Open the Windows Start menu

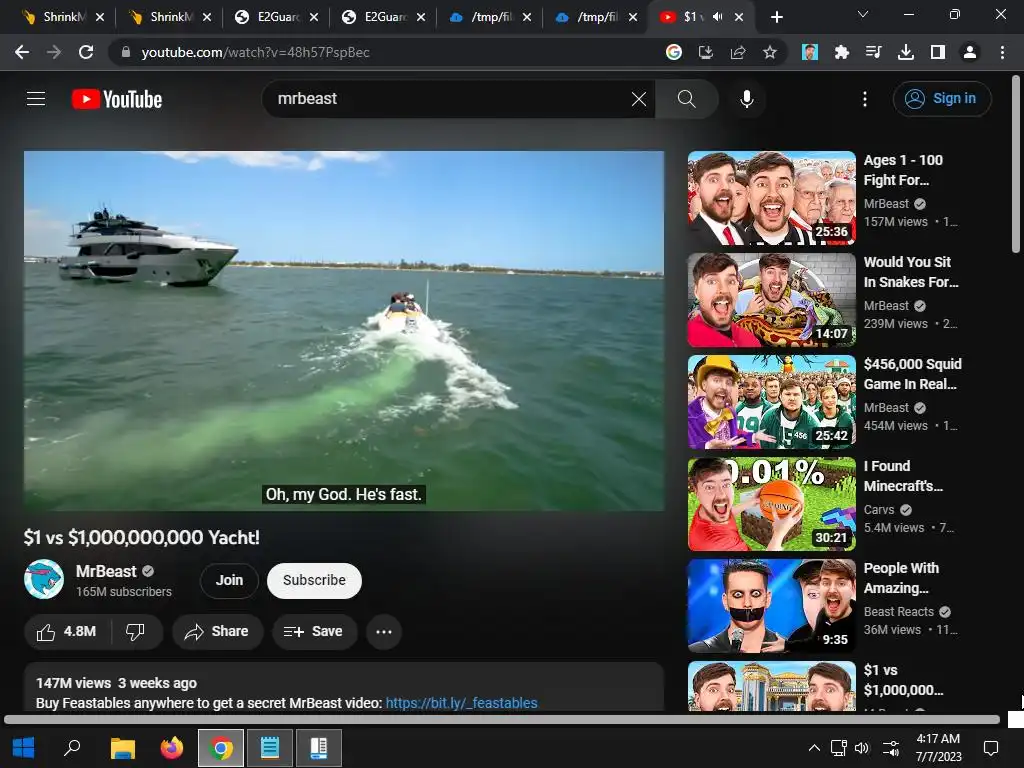pyautogui.click(x=24, y=748)
